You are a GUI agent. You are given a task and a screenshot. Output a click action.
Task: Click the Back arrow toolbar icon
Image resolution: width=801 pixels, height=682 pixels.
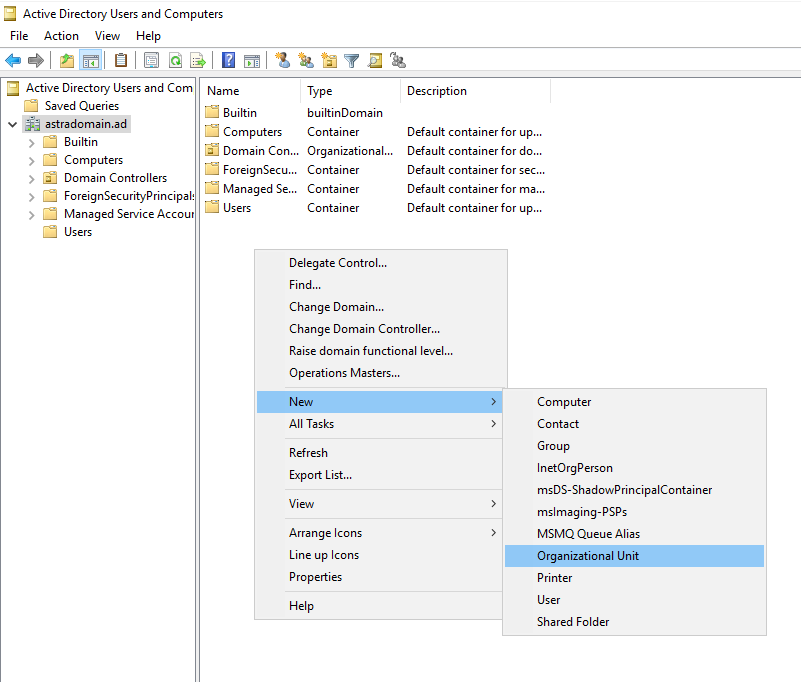13,61
